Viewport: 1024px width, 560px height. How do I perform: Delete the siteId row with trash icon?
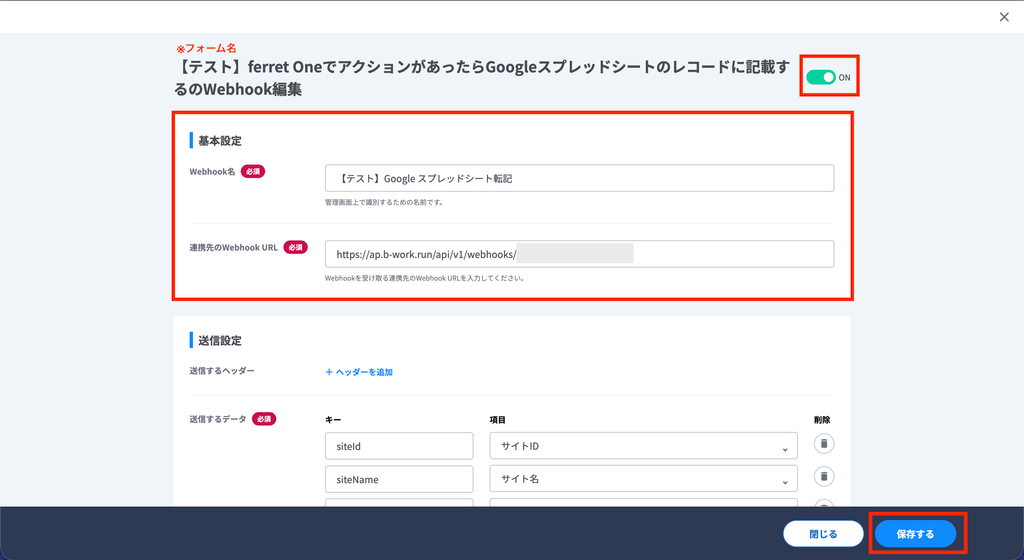[824, 444]
